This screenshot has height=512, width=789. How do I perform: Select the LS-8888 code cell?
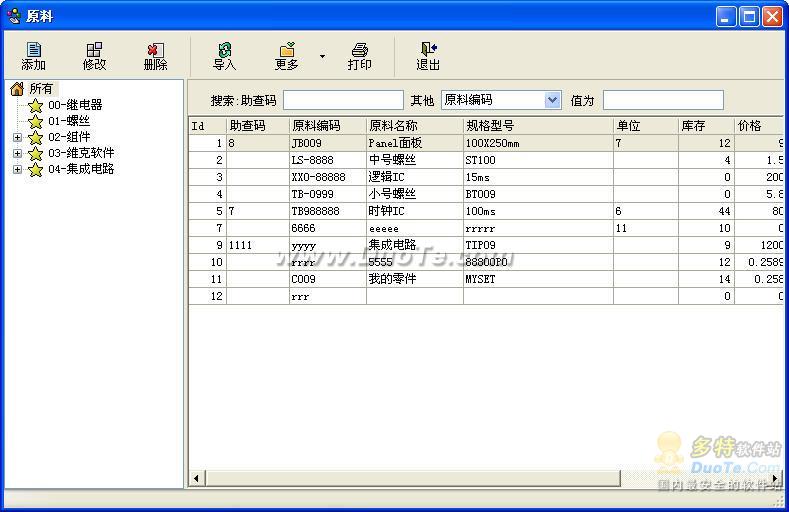tap(328, 160)
